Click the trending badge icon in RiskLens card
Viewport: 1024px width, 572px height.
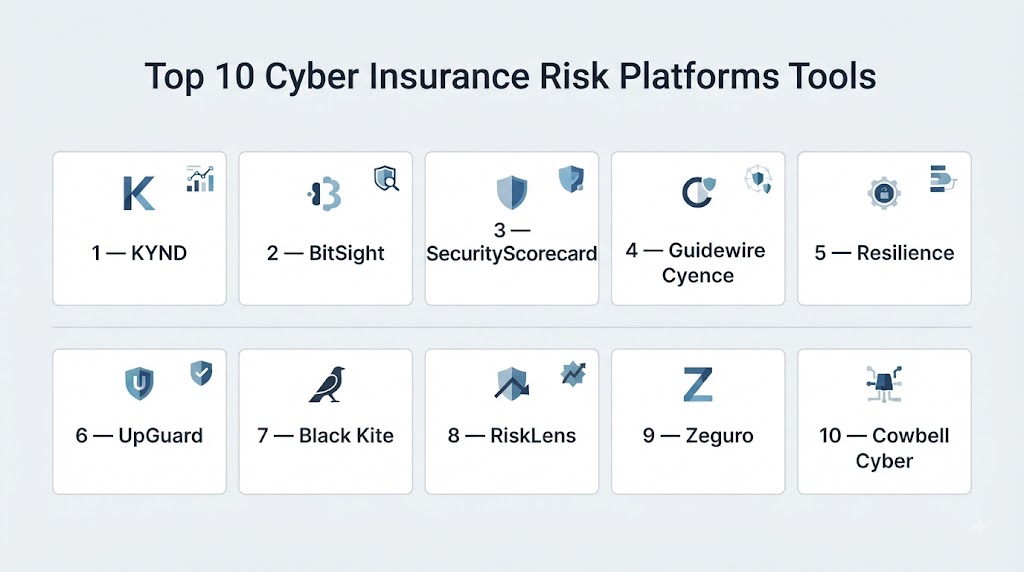coord(573,373)
